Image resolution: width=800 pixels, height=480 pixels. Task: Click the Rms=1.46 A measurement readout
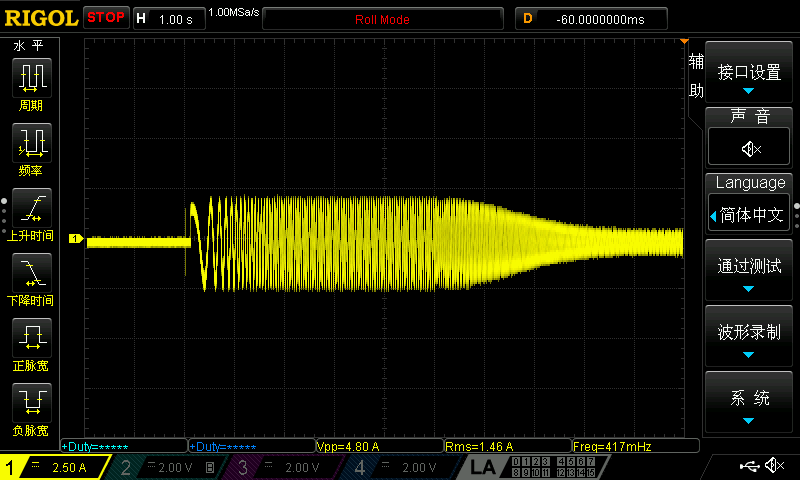click(508, 446)
